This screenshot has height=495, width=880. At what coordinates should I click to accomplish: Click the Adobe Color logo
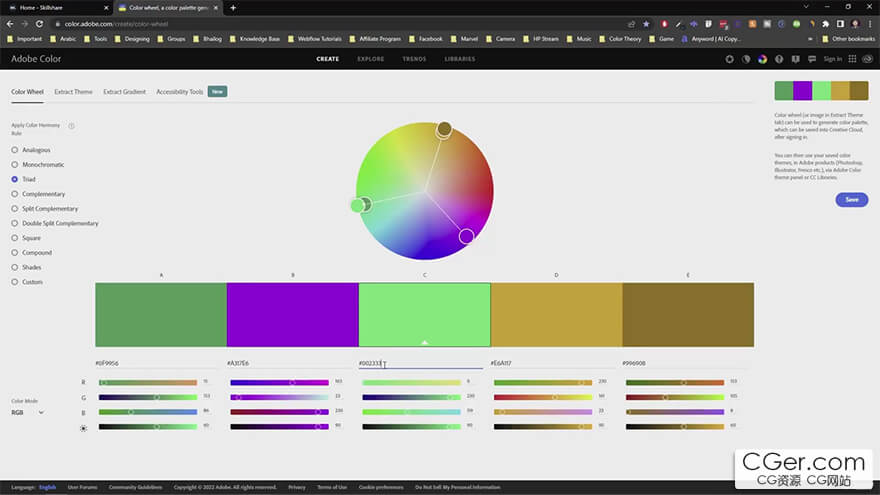click(x=36, y=59)
